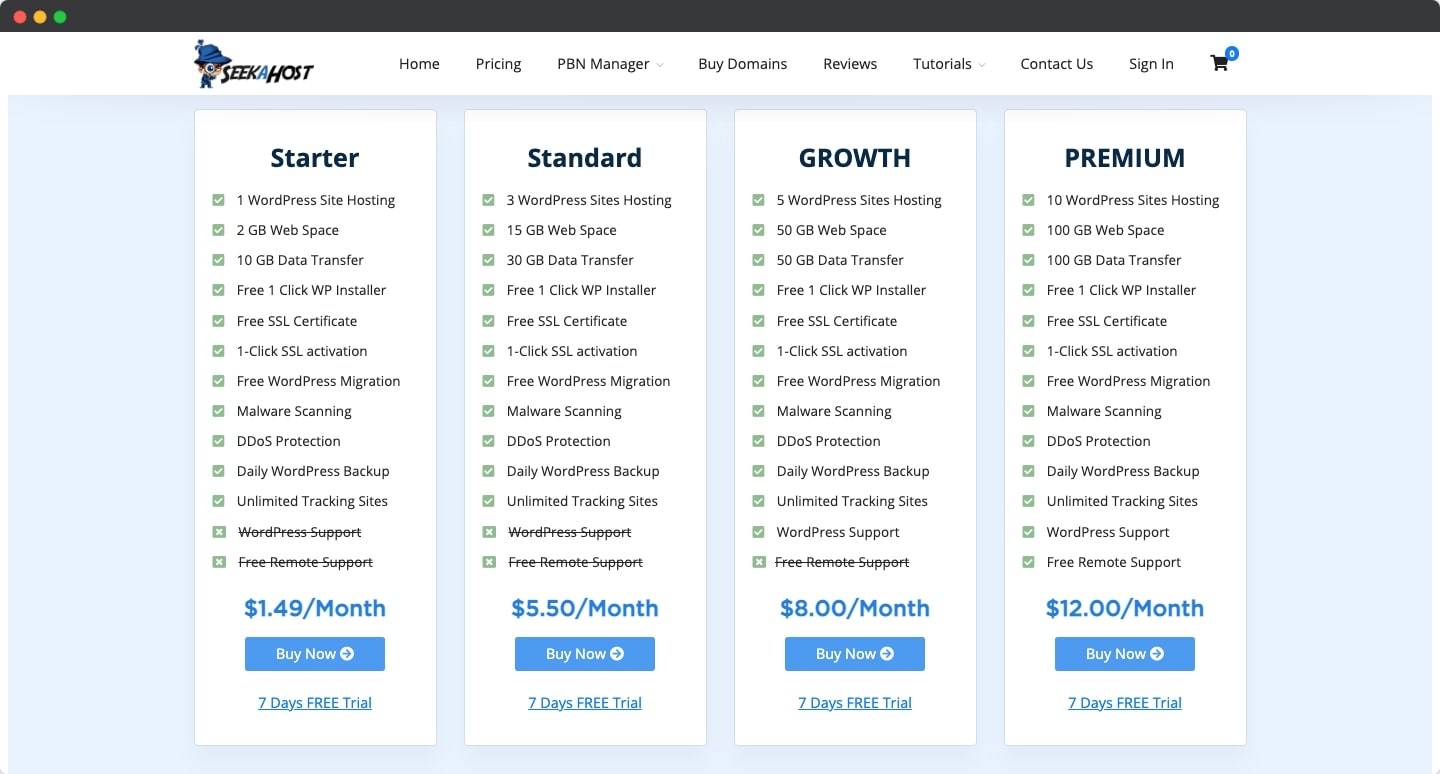The image size is (1440, 774).
Task: Go to the Buy Domains page
Action: [742, 64]
